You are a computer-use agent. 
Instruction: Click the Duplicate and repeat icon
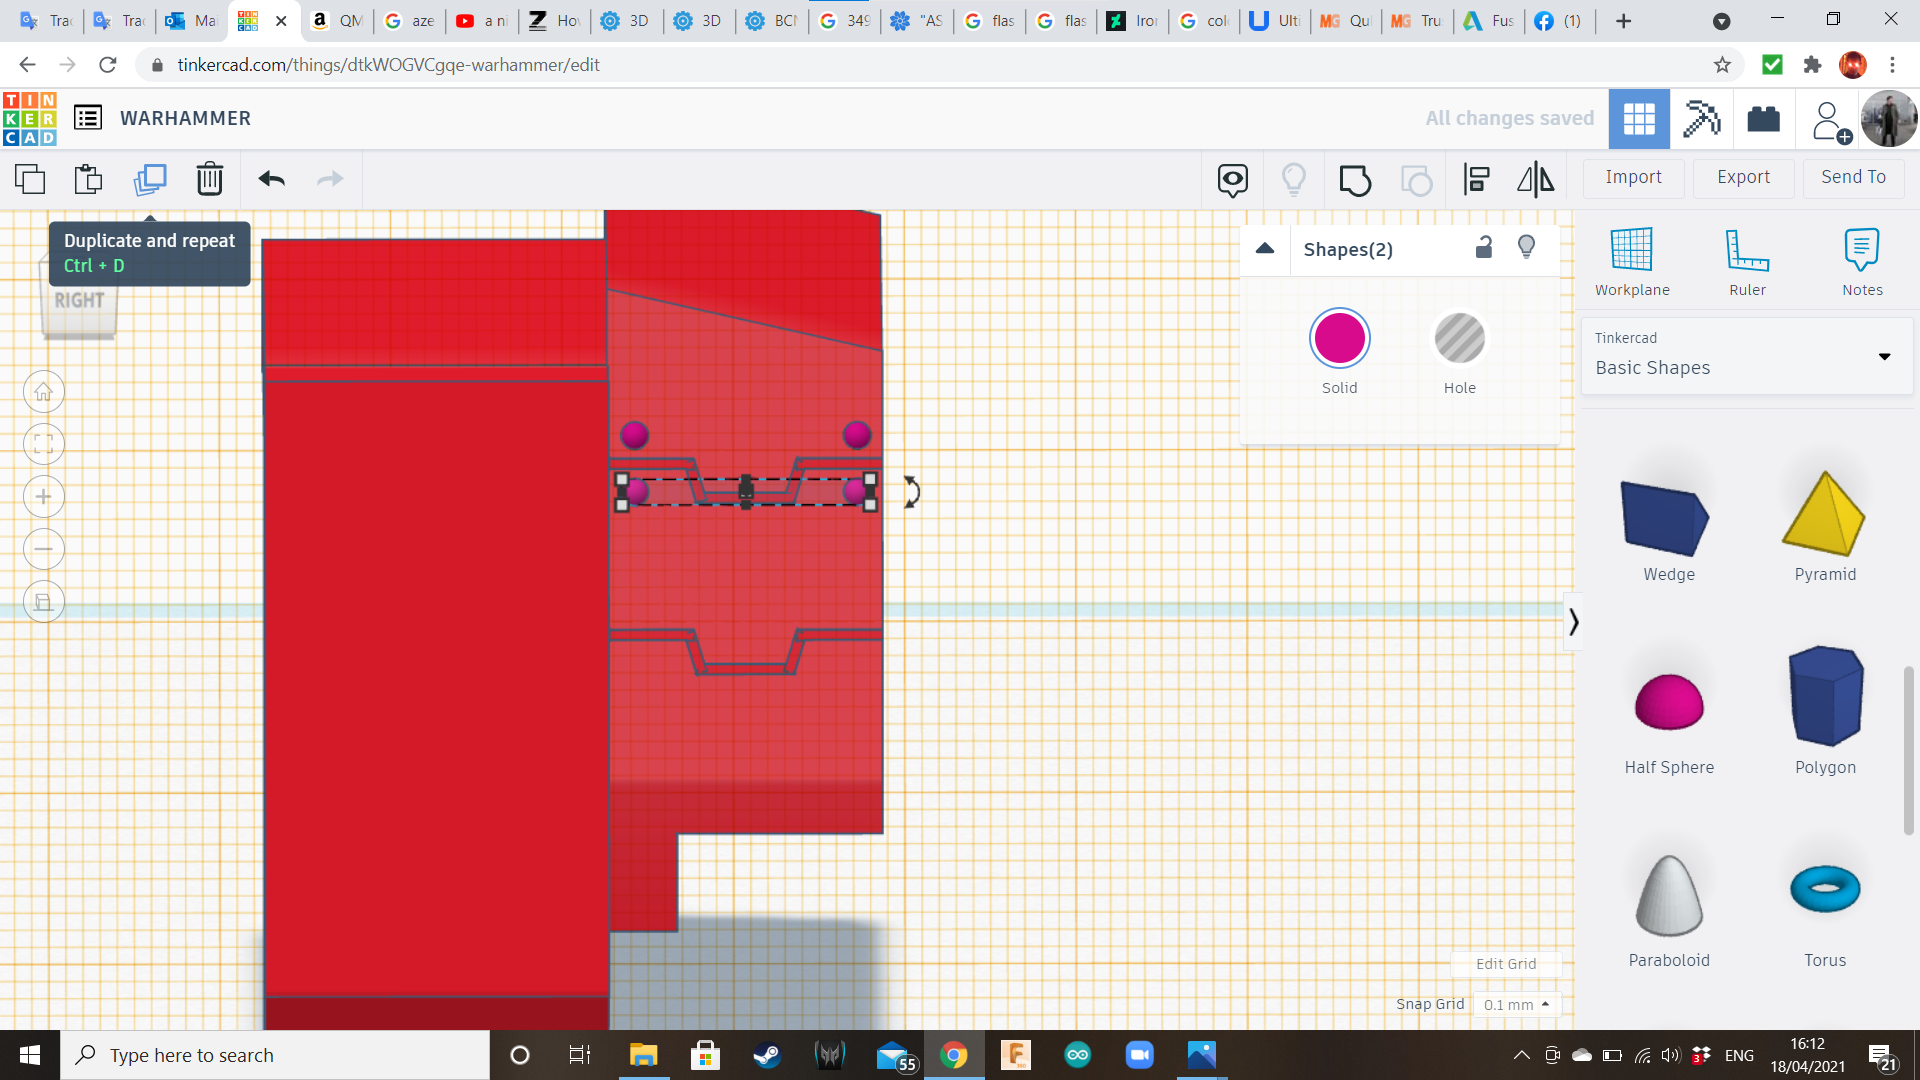[150, 179]
